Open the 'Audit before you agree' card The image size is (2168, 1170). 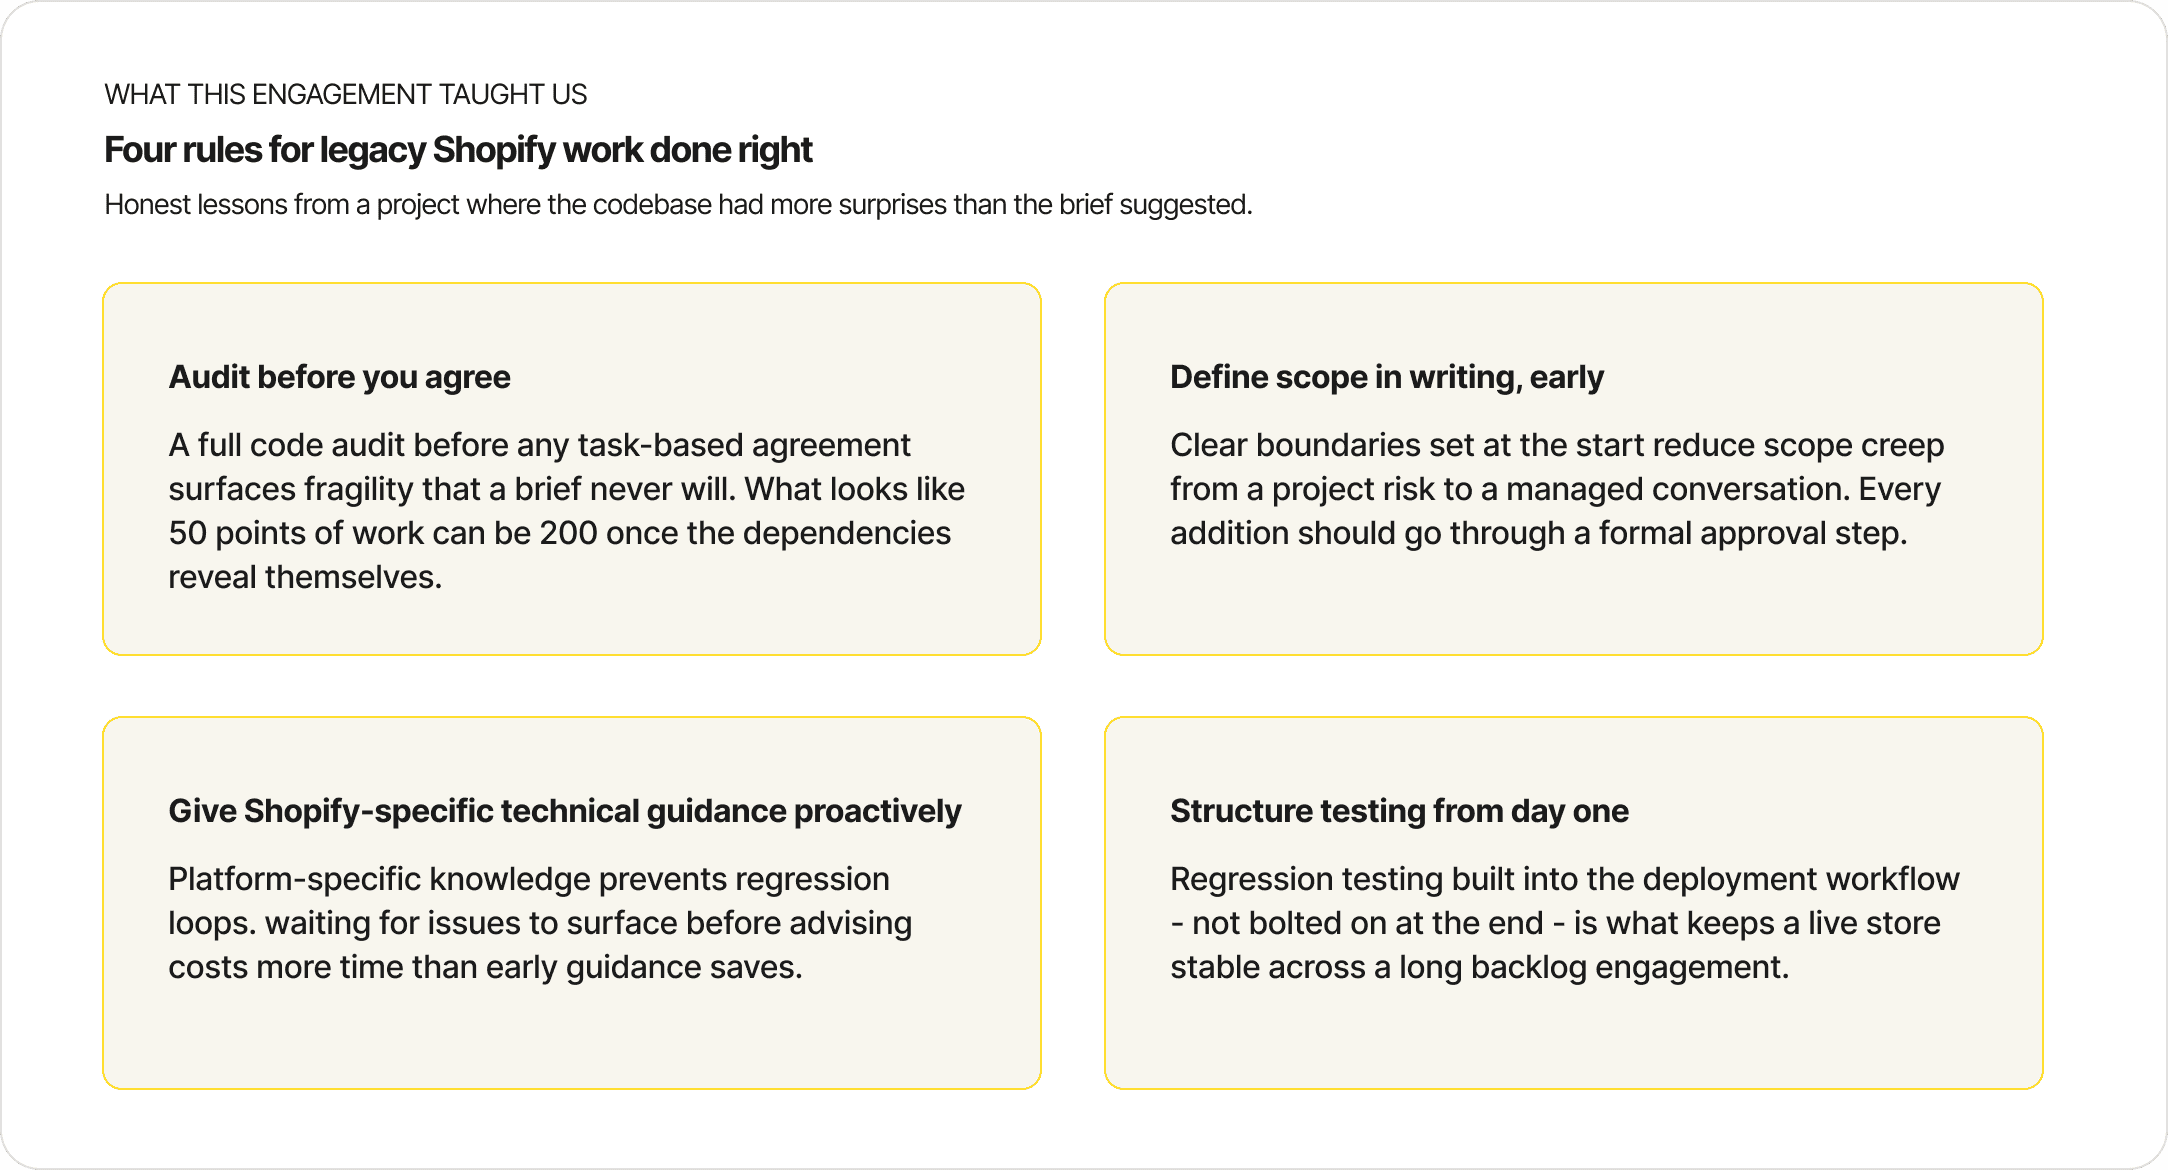[x=572, y=469]
